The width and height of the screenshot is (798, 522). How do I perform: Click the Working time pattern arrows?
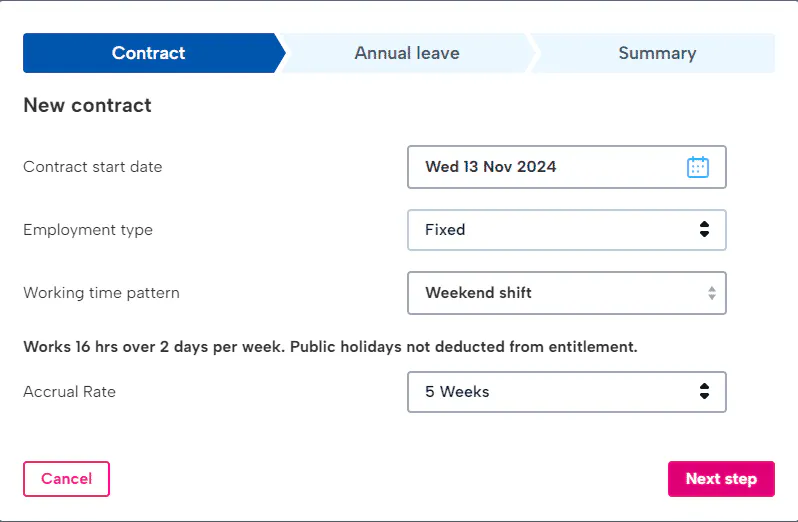[711, 293]
